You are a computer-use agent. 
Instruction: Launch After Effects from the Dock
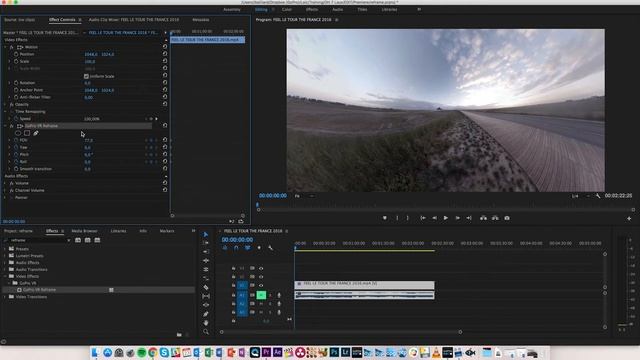[x=278, y=352]
